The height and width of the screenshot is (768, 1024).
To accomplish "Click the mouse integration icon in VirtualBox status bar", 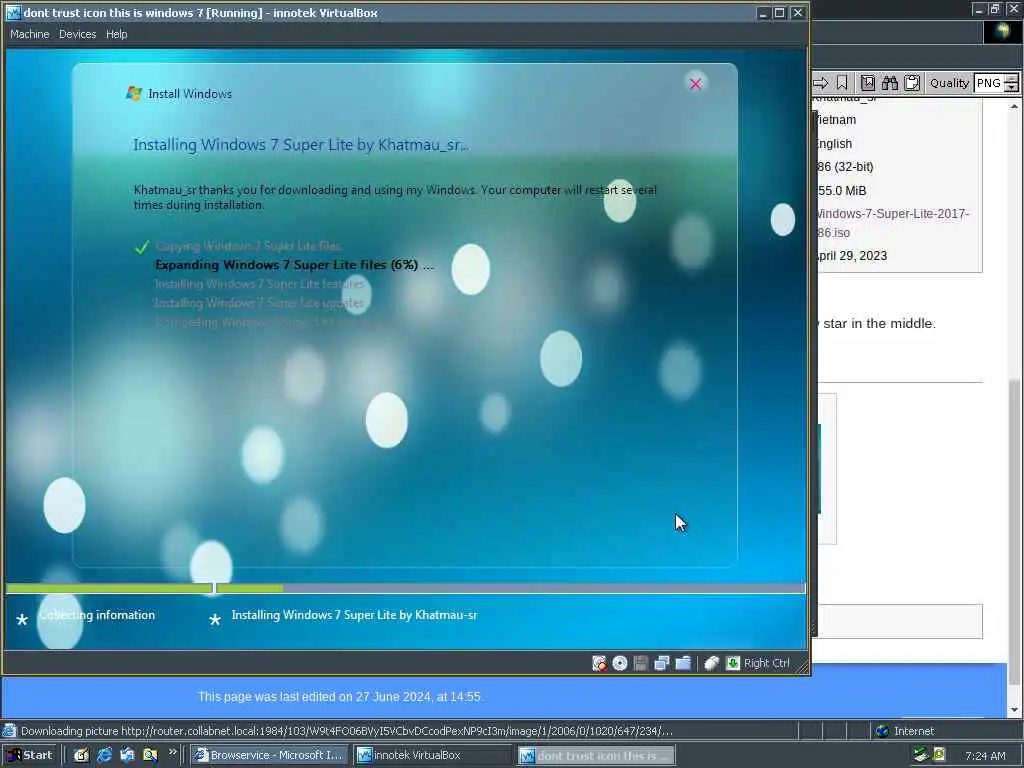I will pos(711,664).
